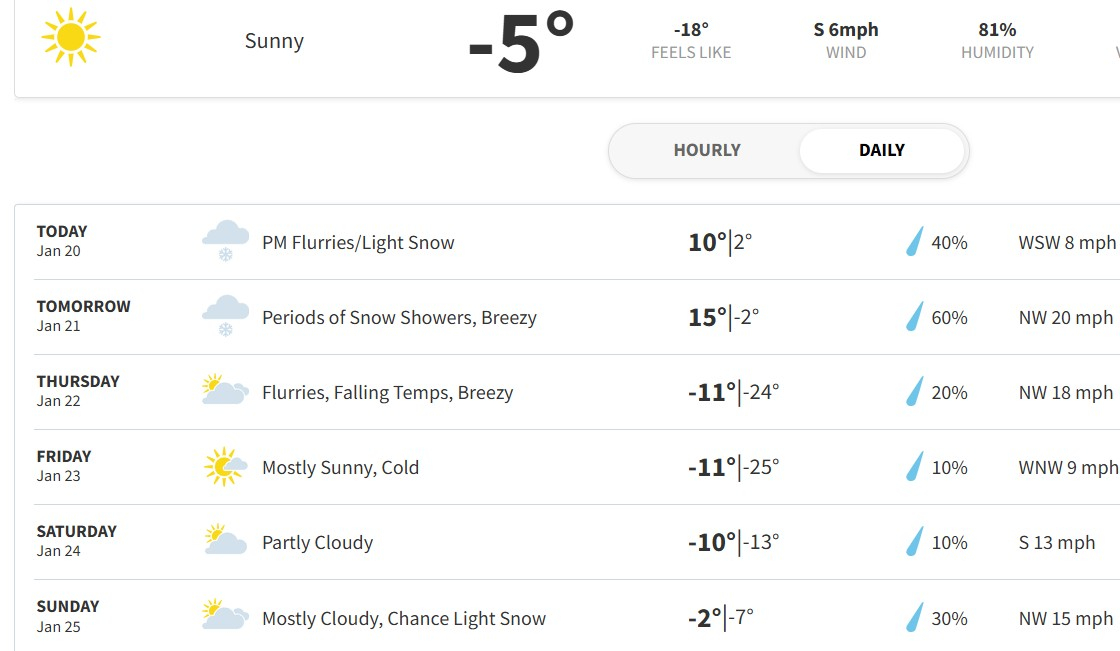The width and height of the screenshot is (1120, 651).
Task: Select the Daily forecast toggle
Action: pos(881,150)
